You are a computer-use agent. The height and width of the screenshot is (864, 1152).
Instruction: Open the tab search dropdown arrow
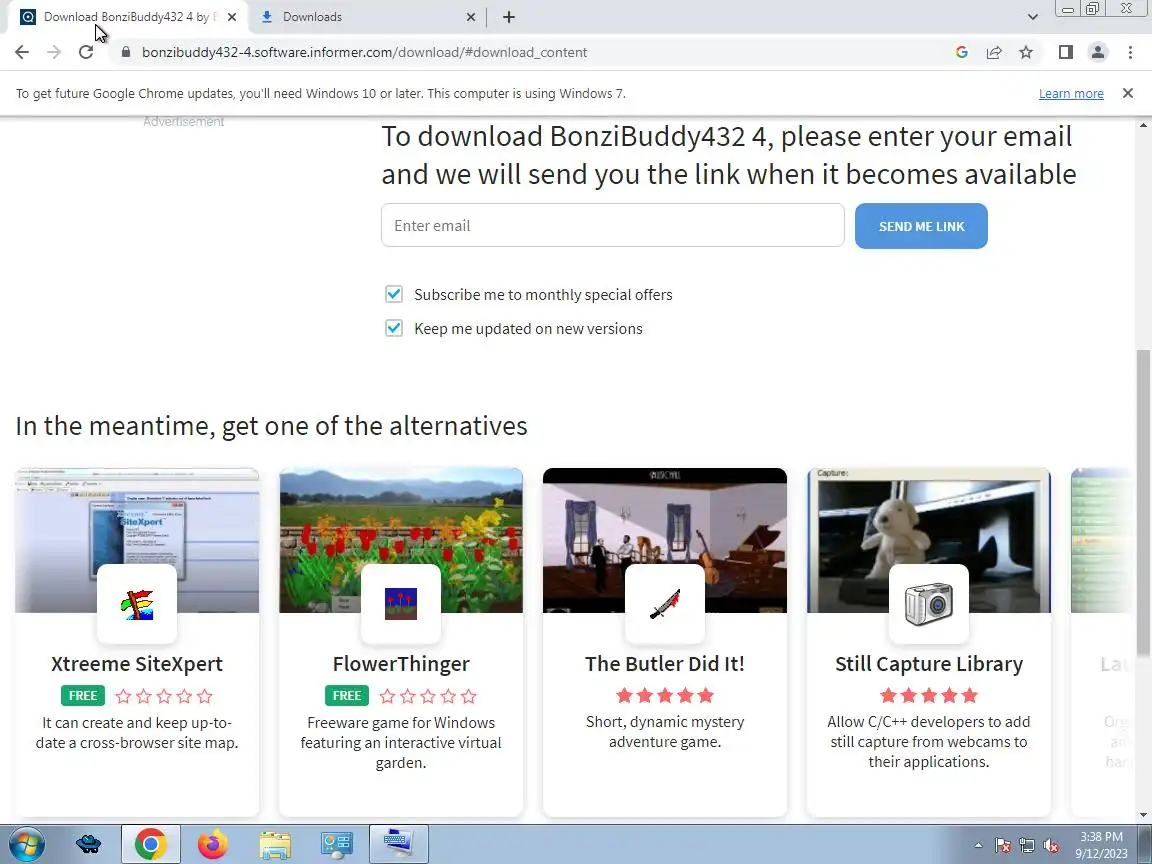(x=1032, y=17)
